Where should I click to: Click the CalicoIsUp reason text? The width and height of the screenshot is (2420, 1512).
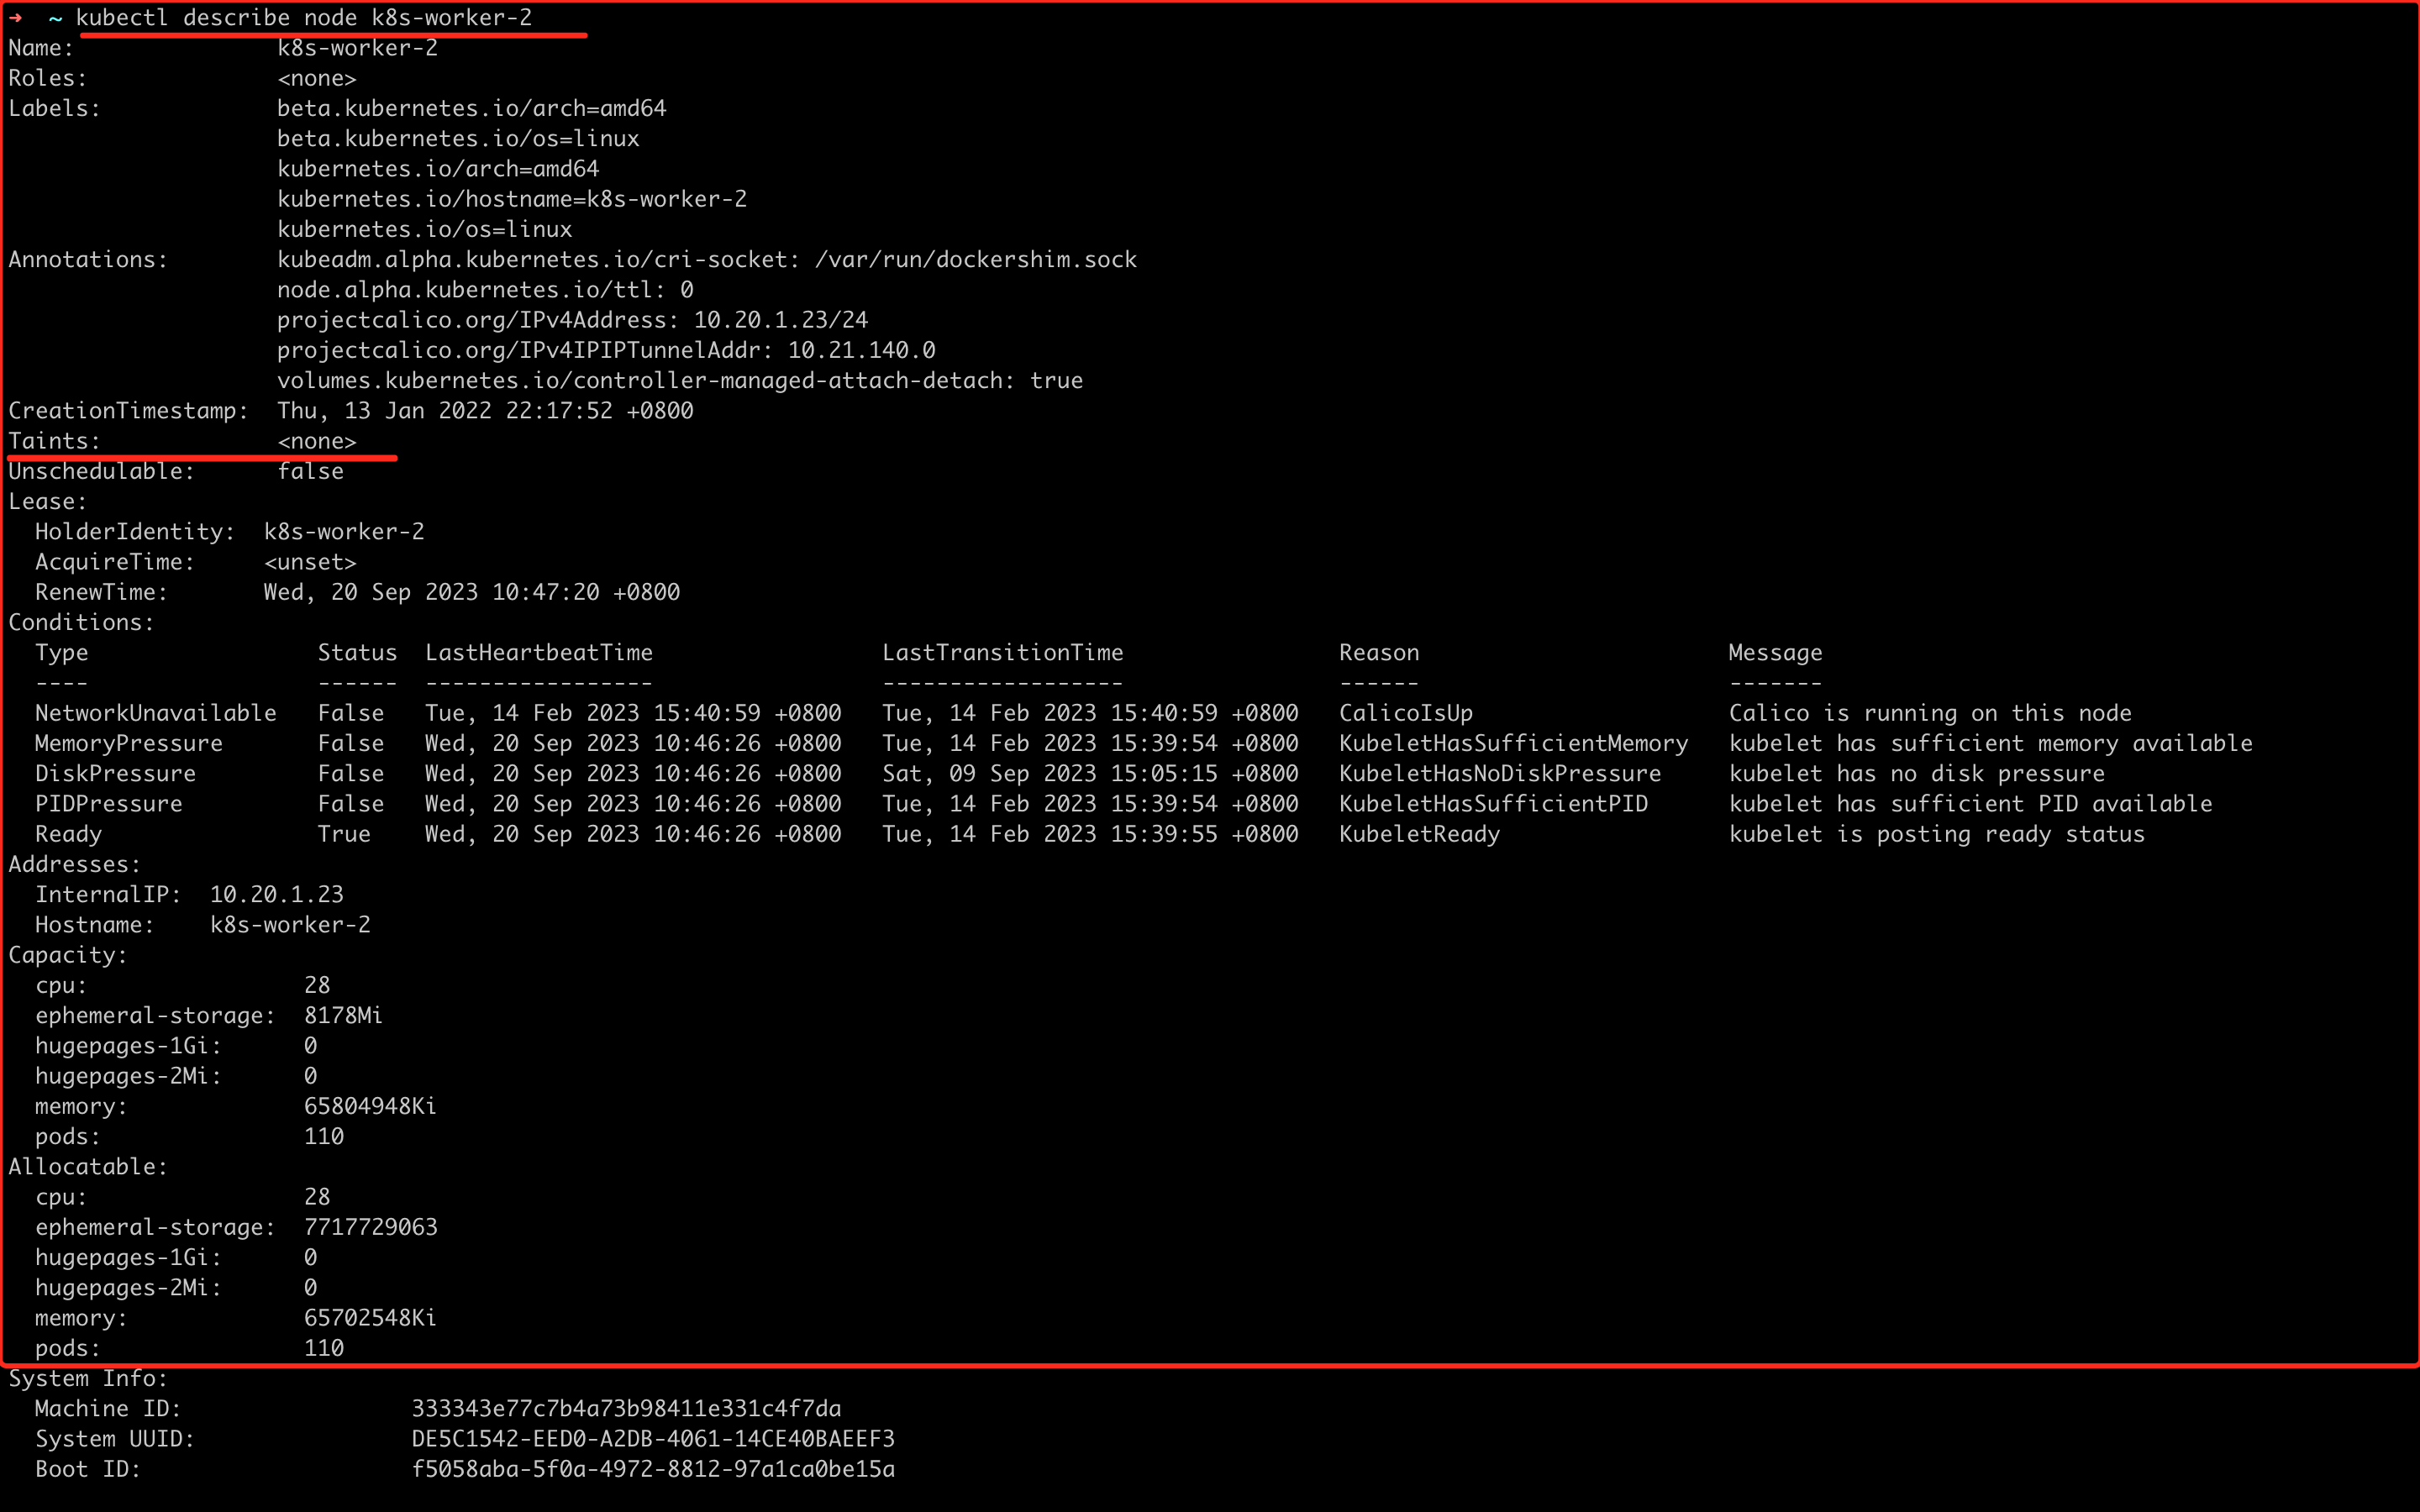coord(1405,713)
